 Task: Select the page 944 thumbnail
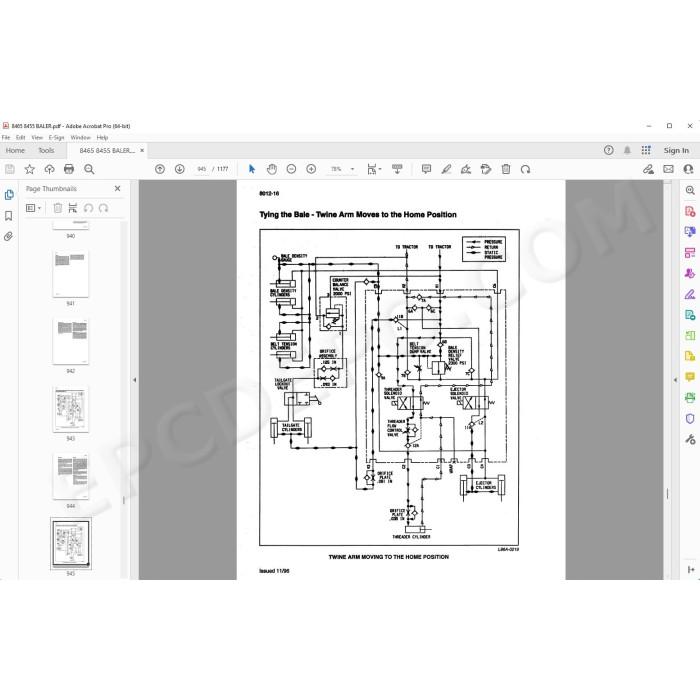(x=71, y=476)
